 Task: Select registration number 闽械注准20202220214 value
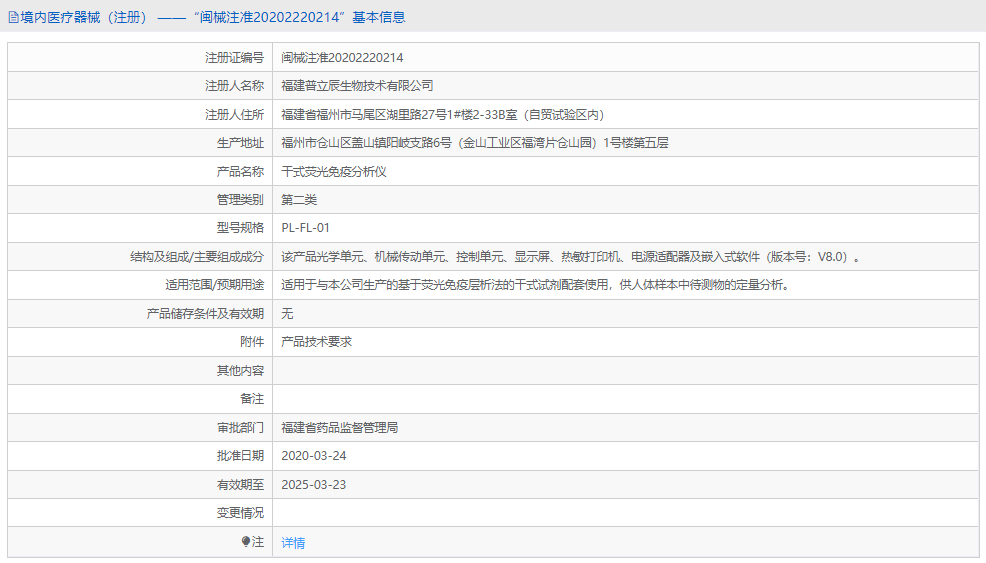click(342, 58)
